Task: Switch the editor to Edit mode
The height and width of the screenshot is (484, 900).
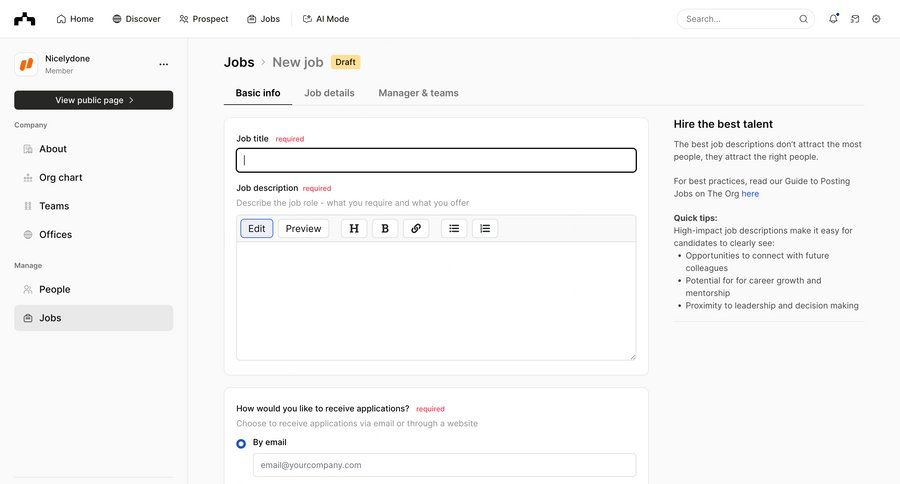Action: click(257, 229)
